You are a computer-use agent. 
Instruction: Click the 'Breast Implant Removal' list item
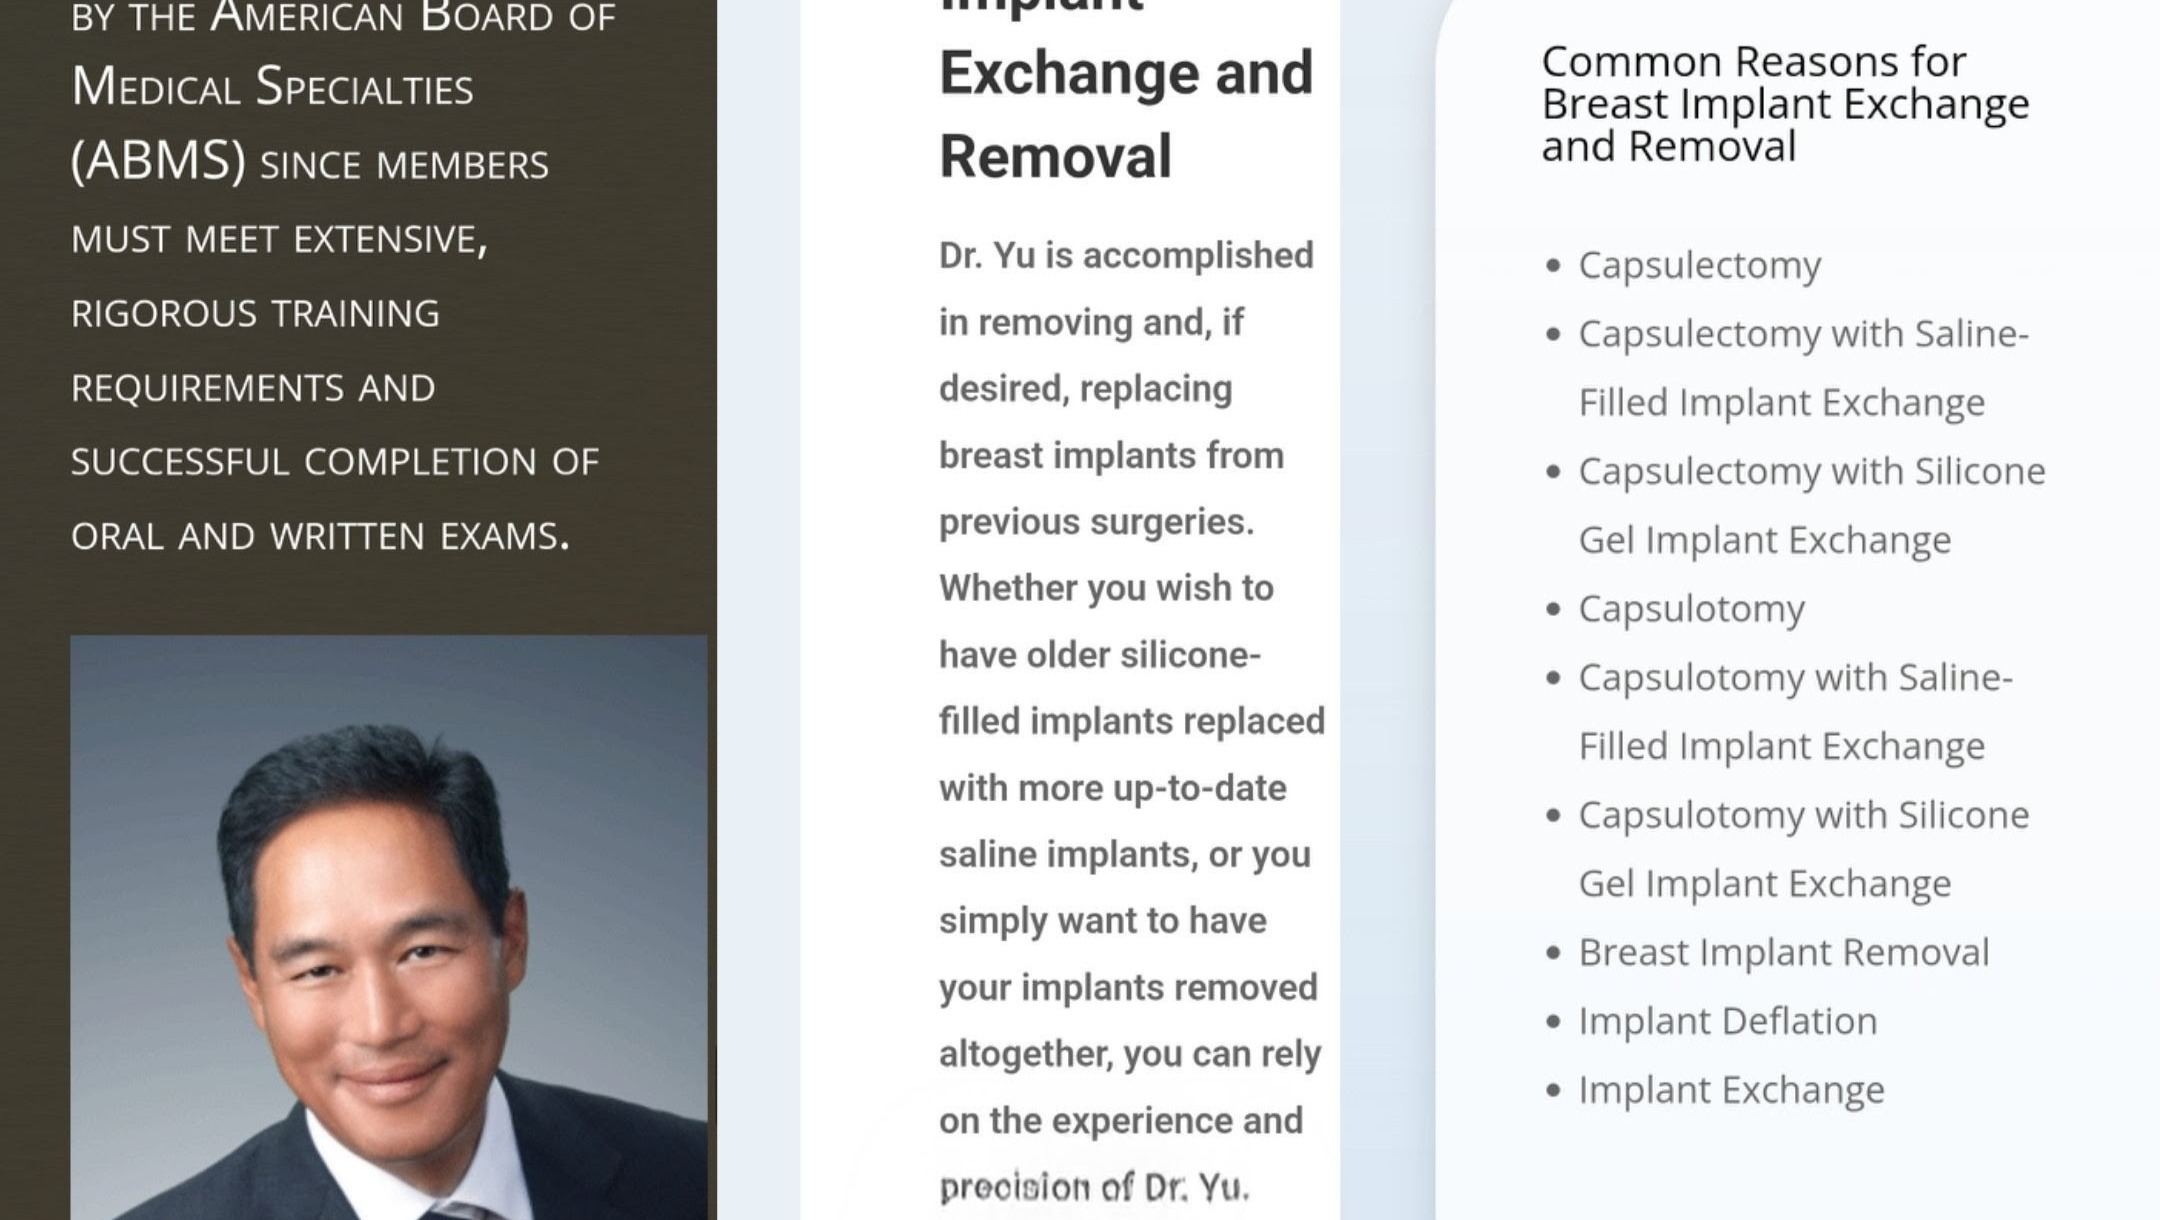click(x=1783, y=953)
